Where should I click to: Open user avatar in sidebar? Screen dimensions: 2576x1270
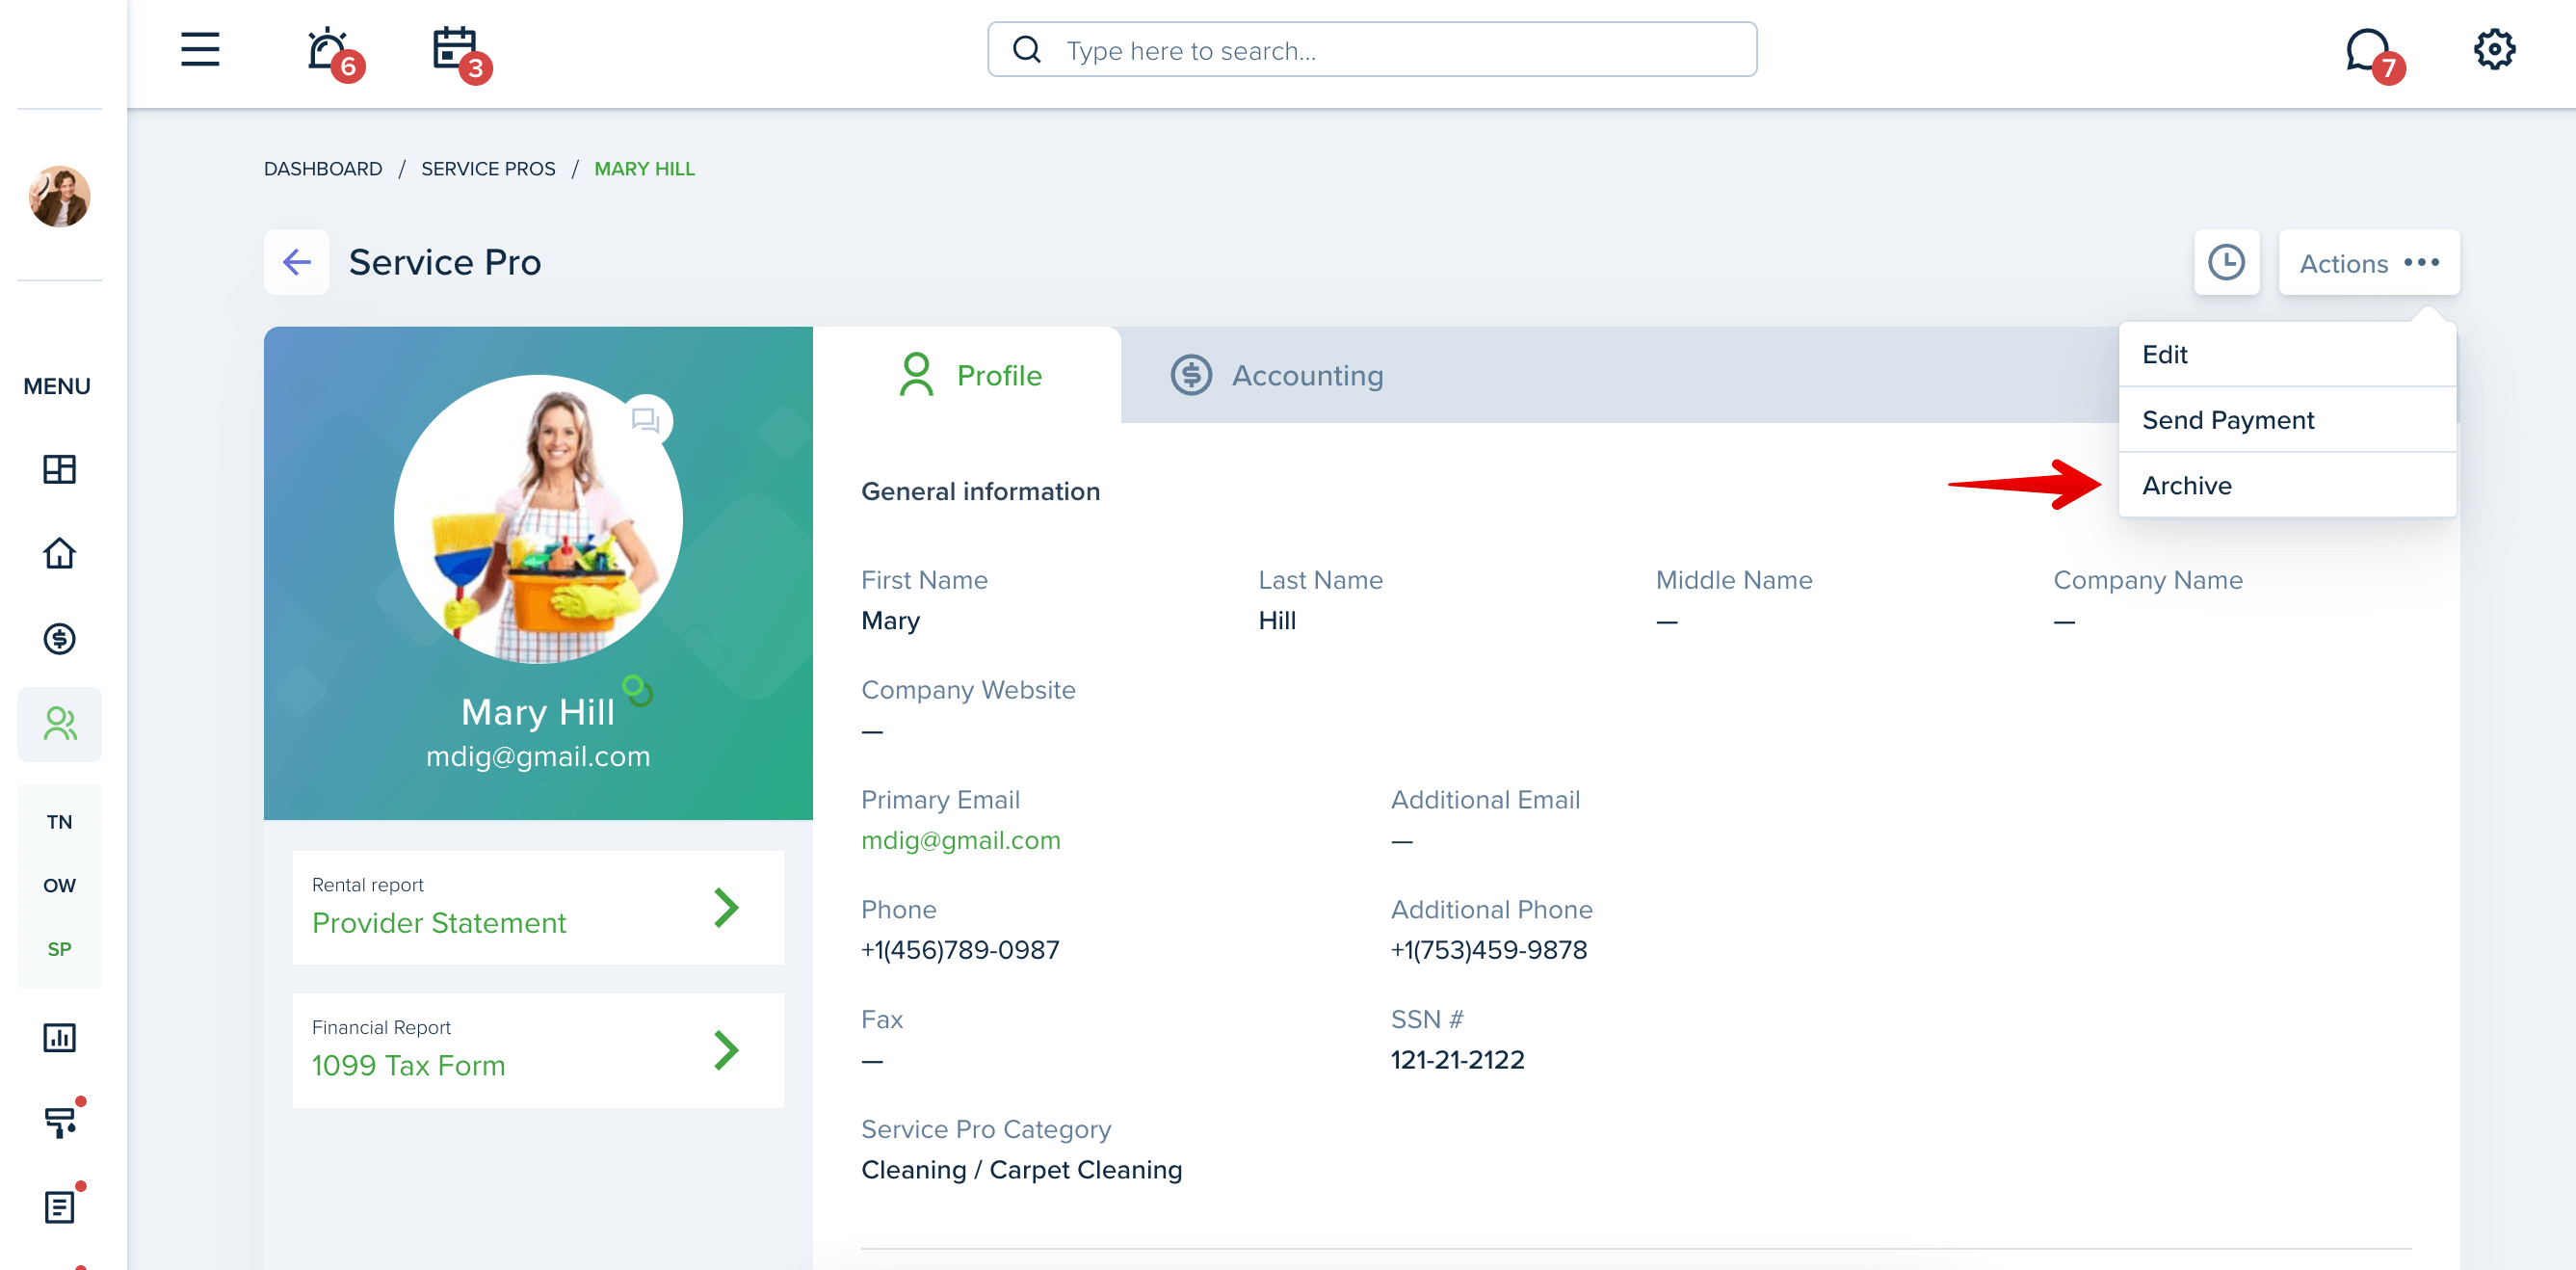pyautogui.click(x=59, y=196)
